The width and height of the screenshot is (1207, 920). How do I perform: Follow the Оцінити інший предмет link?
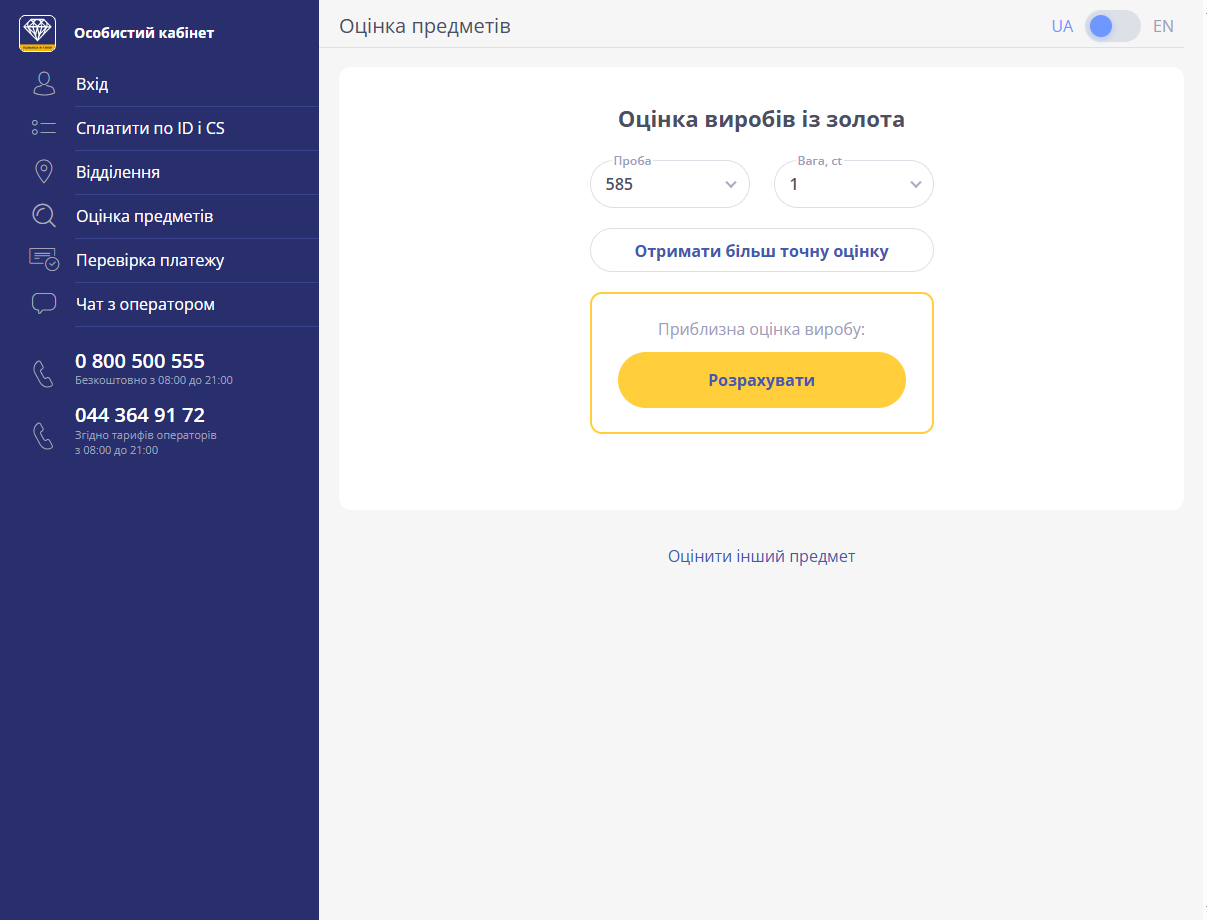(x=761, y=556)
